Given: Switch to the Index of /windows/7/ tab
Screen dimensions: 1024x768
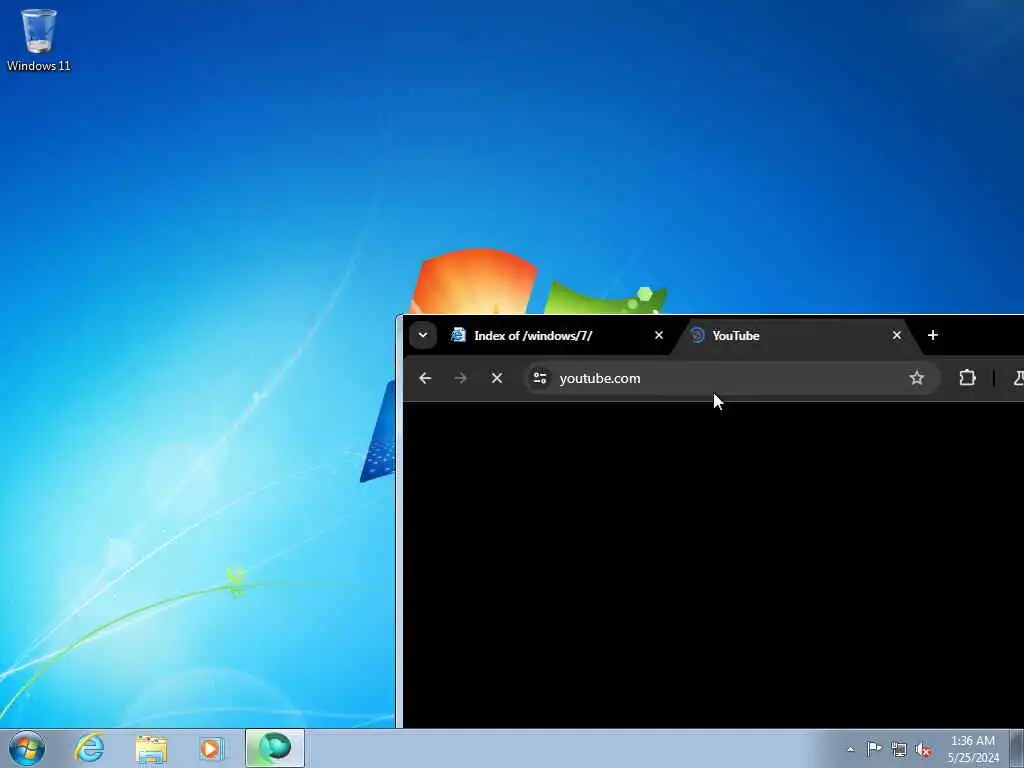Looking at the screenshot, I should tap(557, 336).
